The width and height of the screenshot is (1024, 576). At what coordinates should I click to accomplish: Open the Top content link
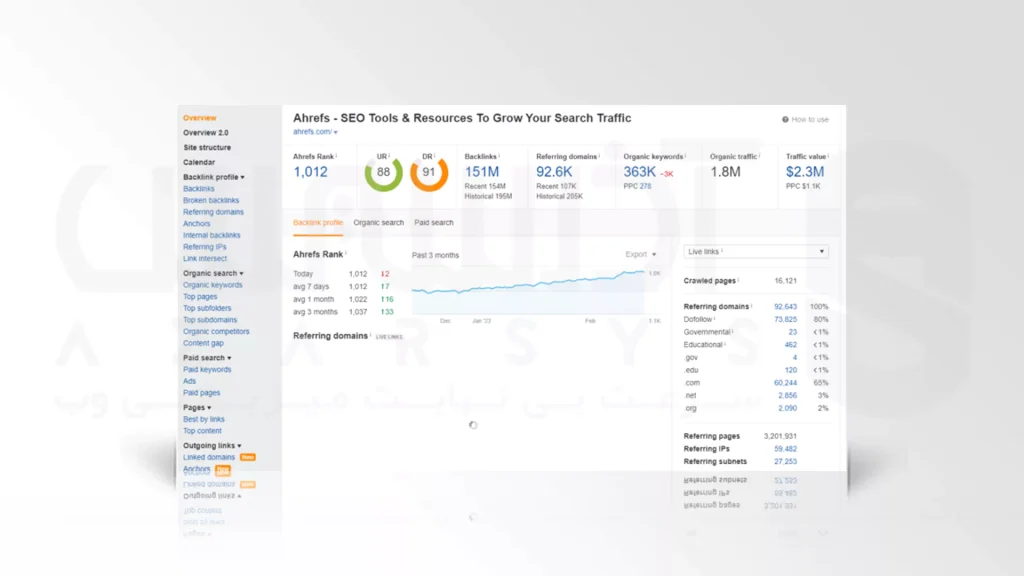(202, 431)
